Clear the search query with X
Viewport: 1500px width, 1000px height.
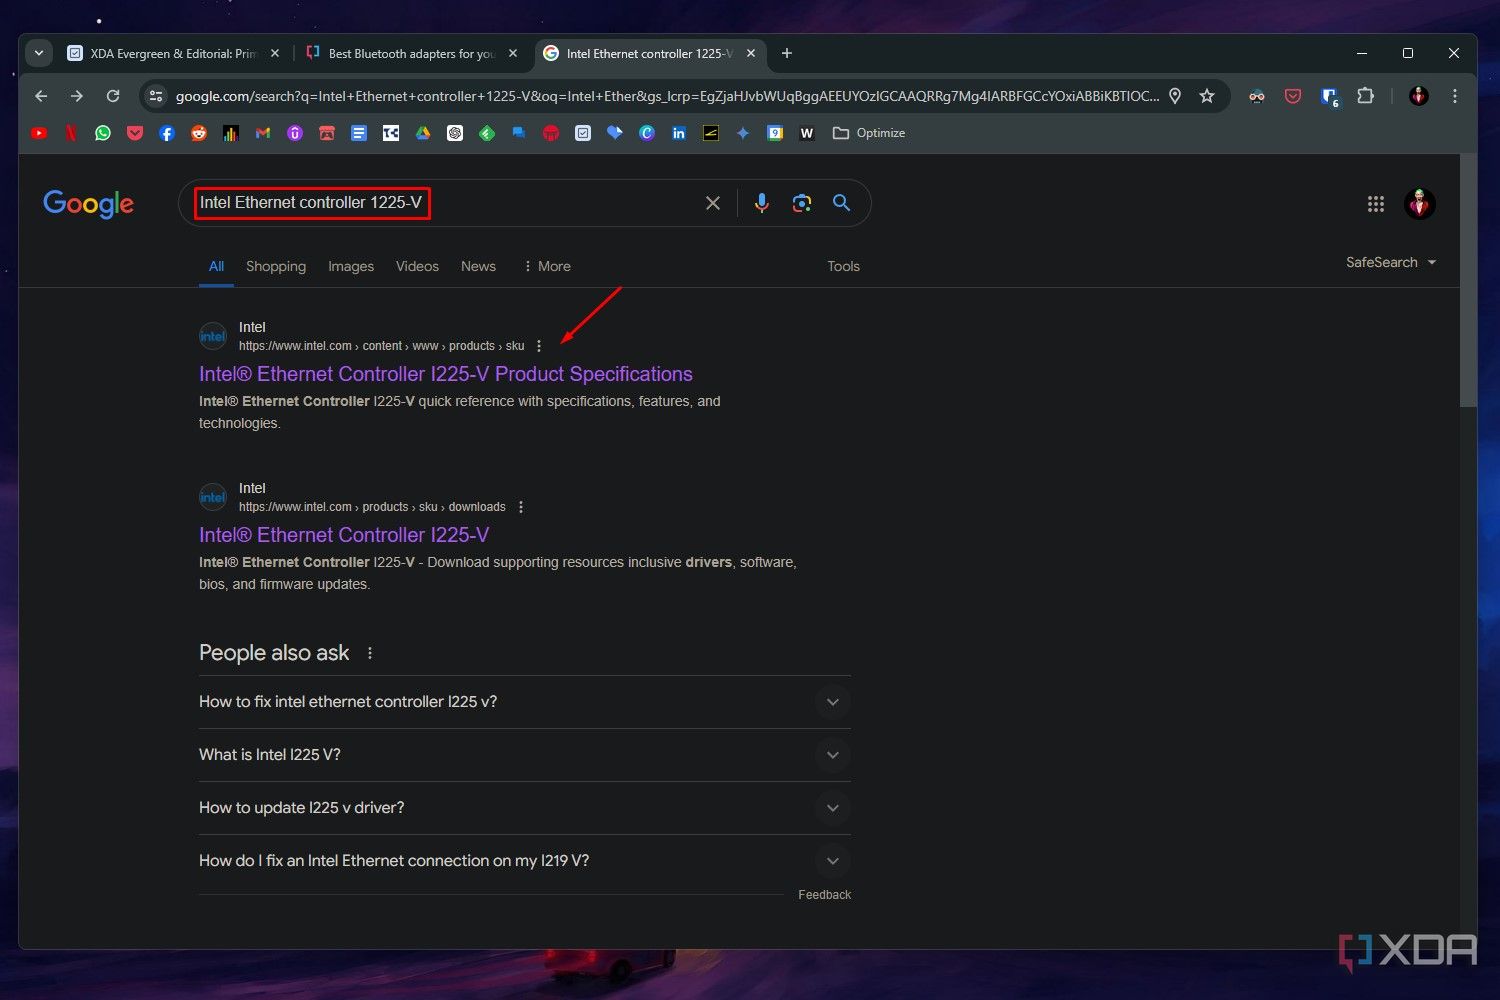[713, 203]
